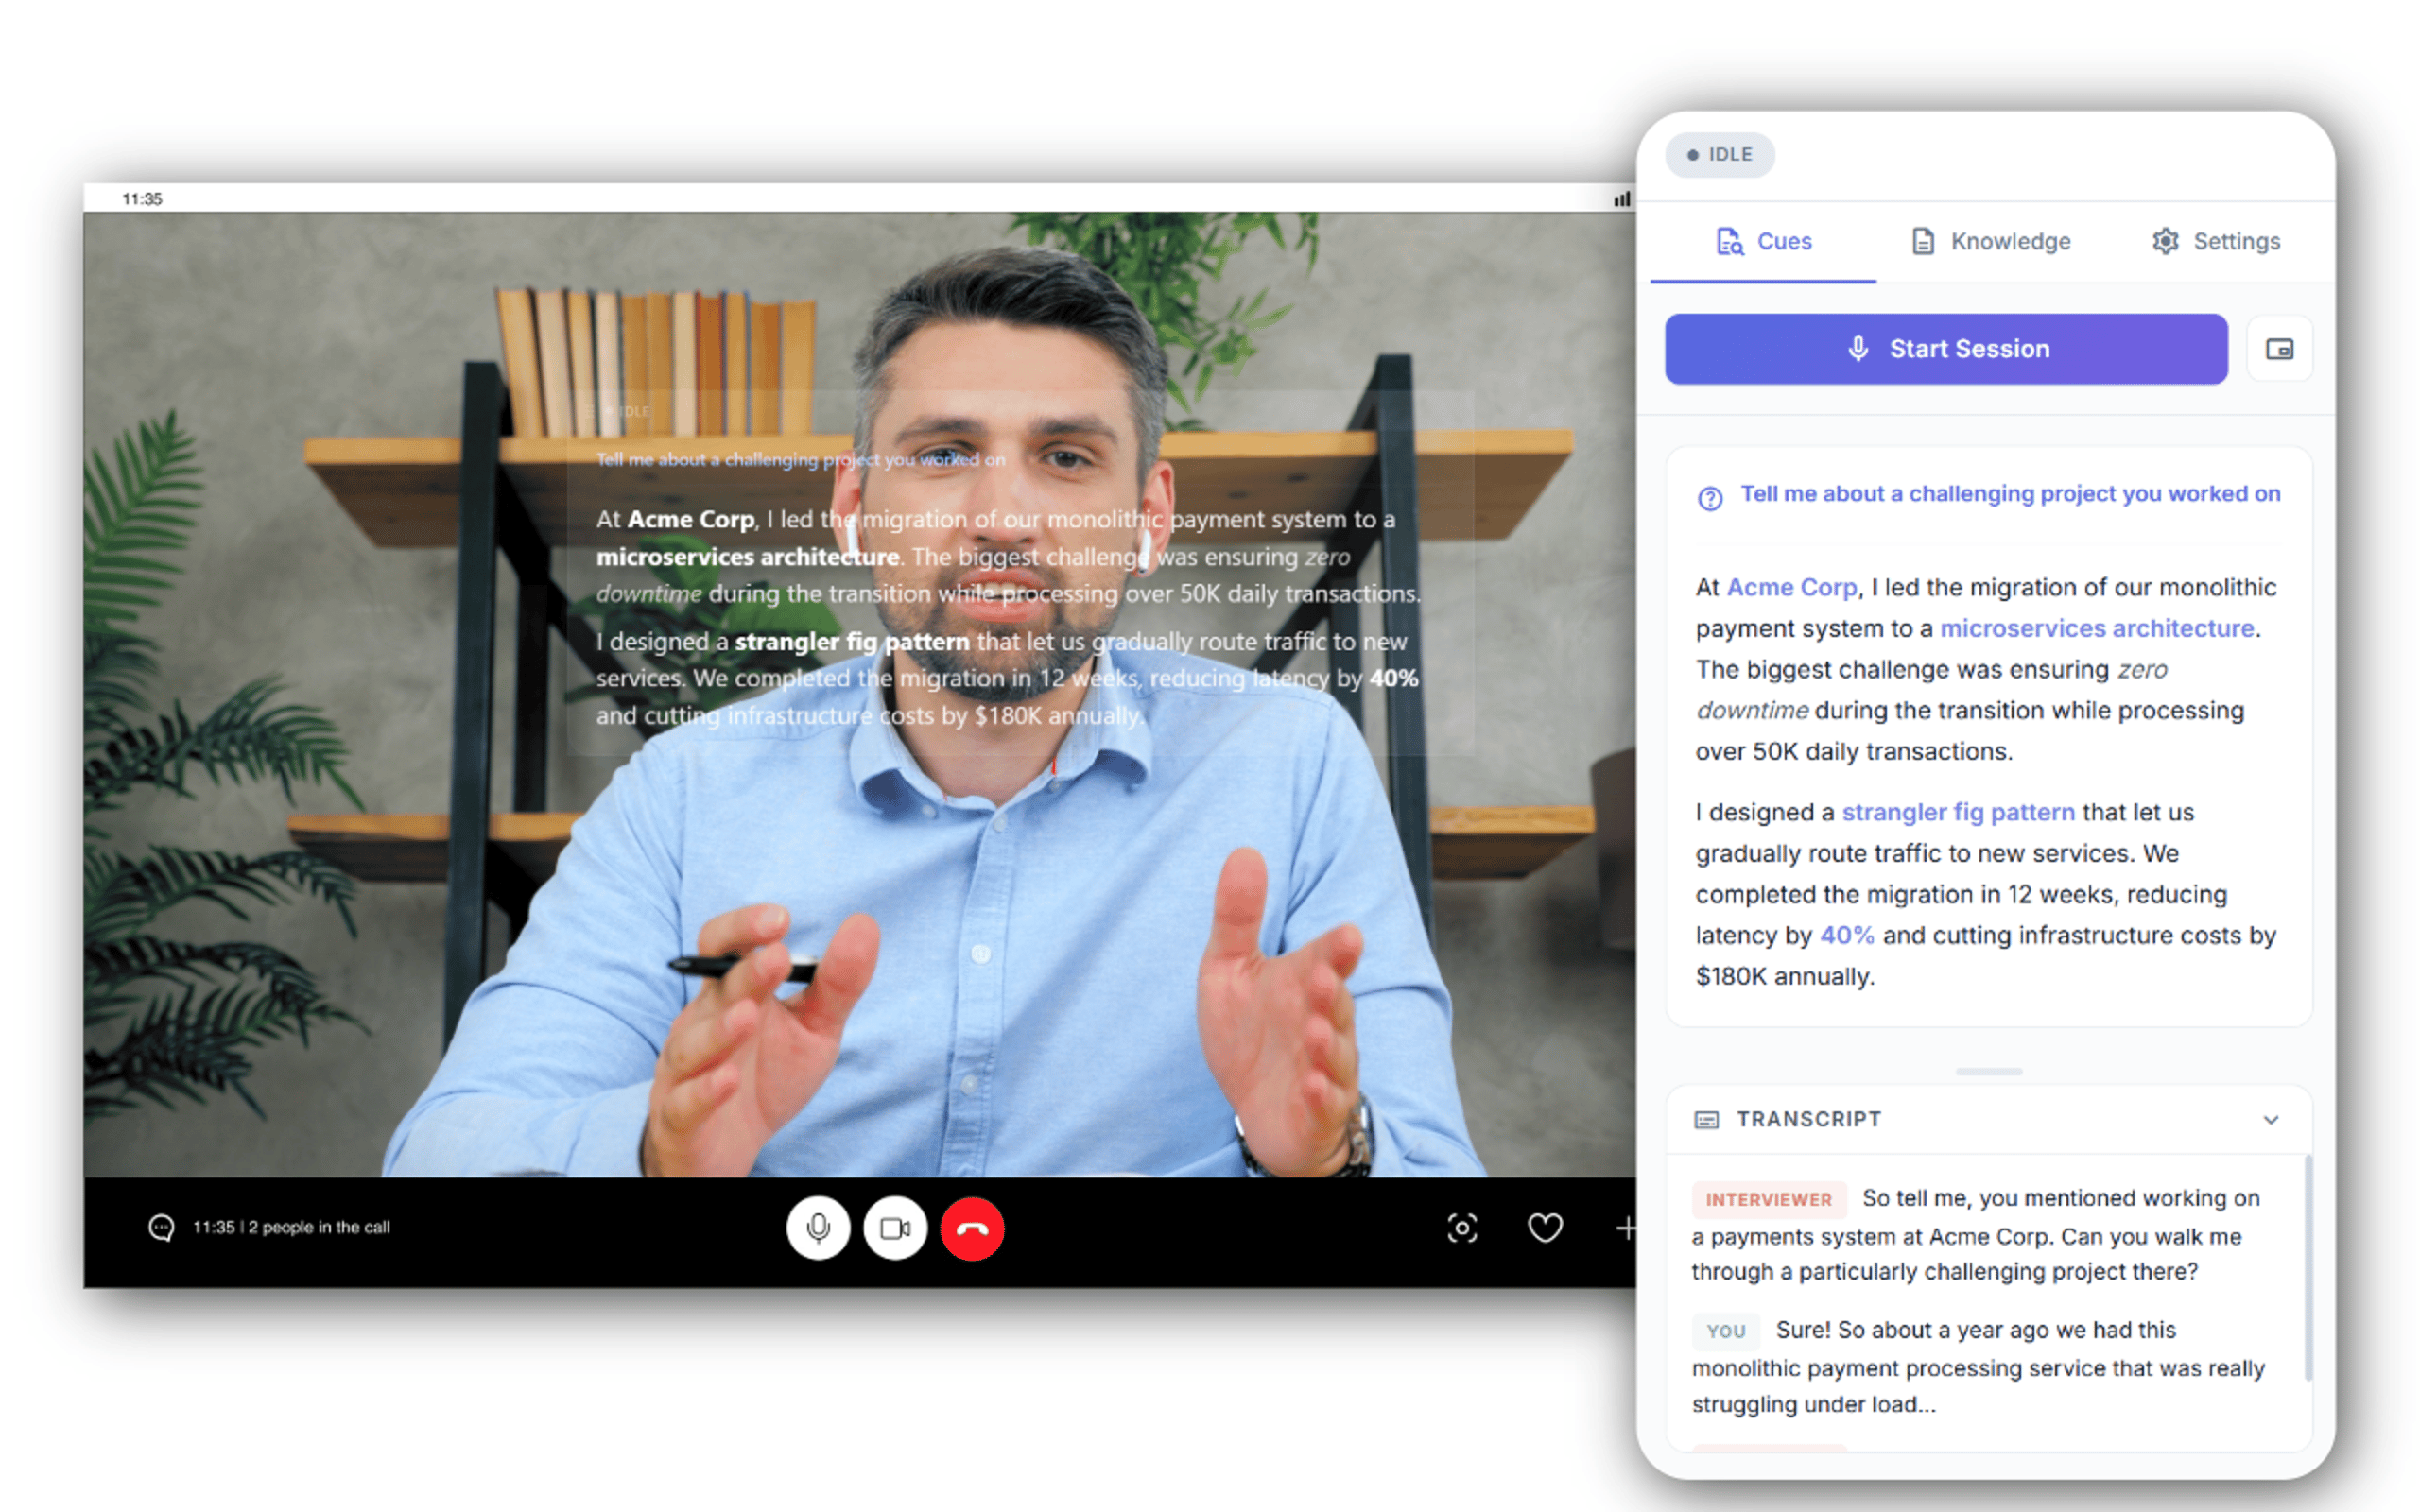Click the Transcript header label

pyautogui.click(x=1808, y=1119)
